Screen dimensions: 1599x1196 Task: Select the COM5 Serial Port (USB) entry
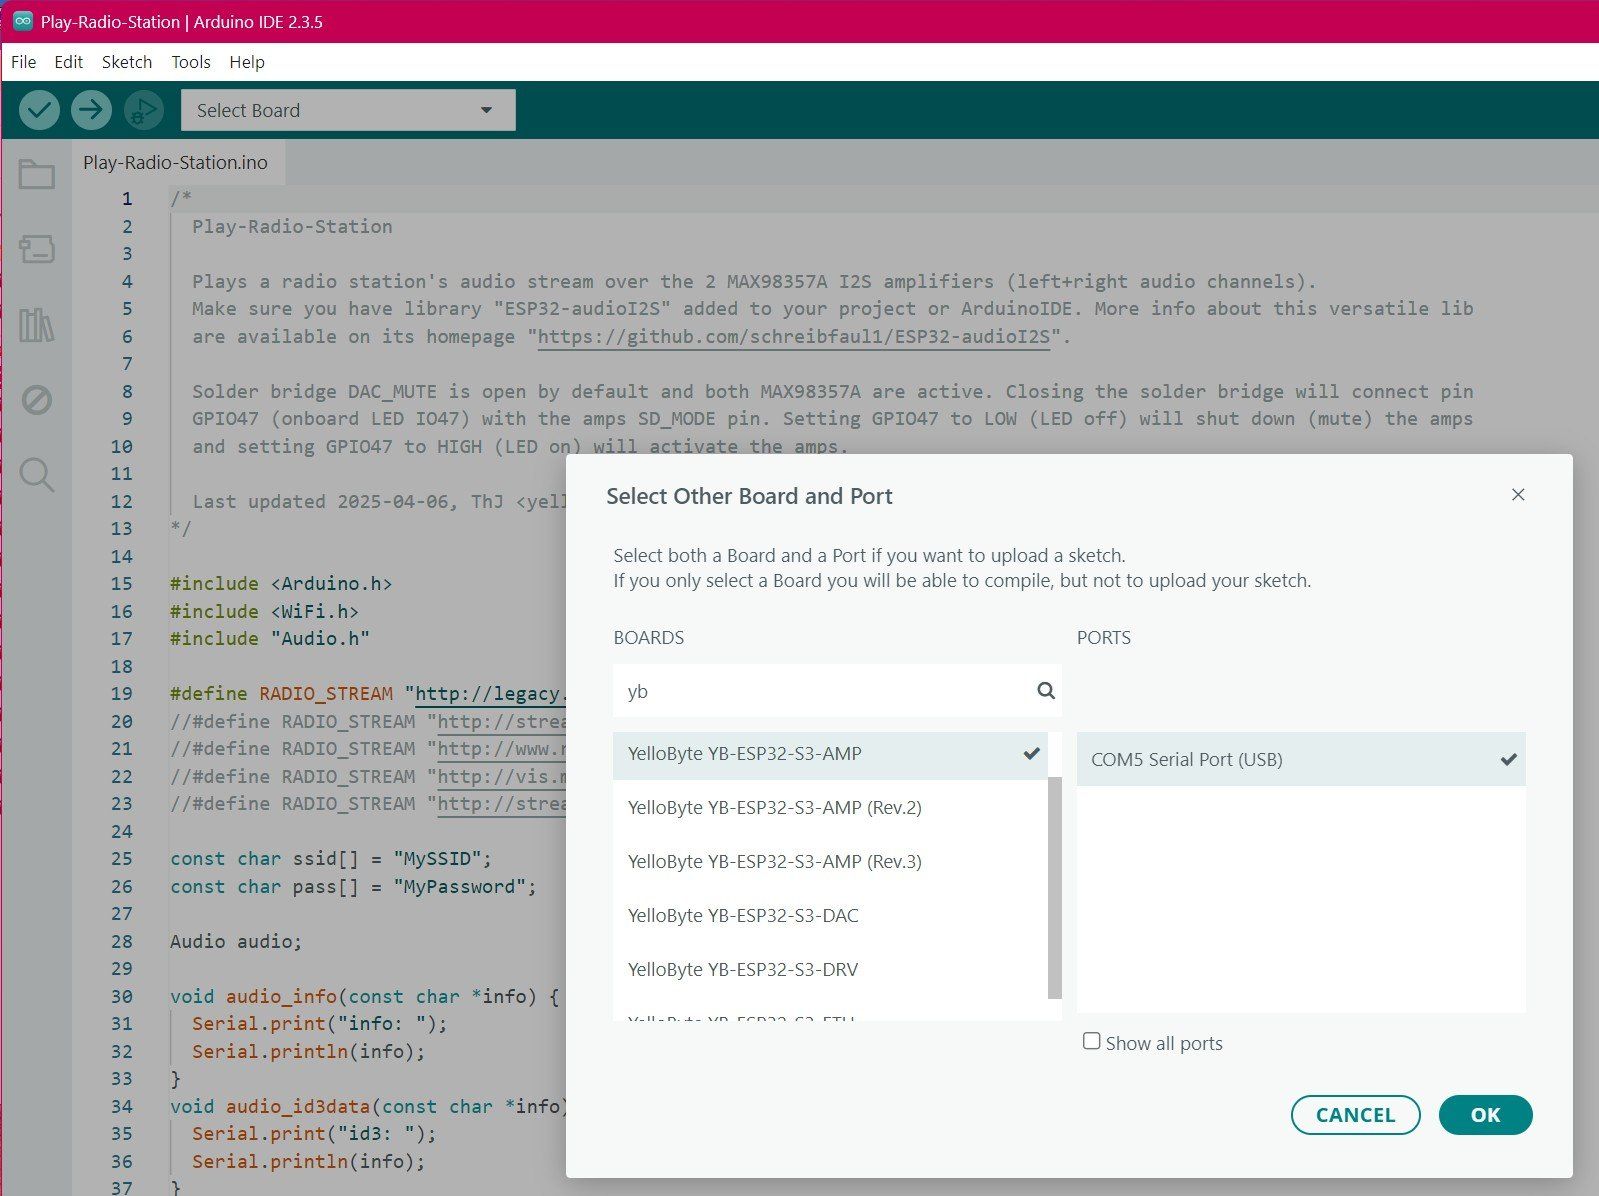(x=1301, y=760)
